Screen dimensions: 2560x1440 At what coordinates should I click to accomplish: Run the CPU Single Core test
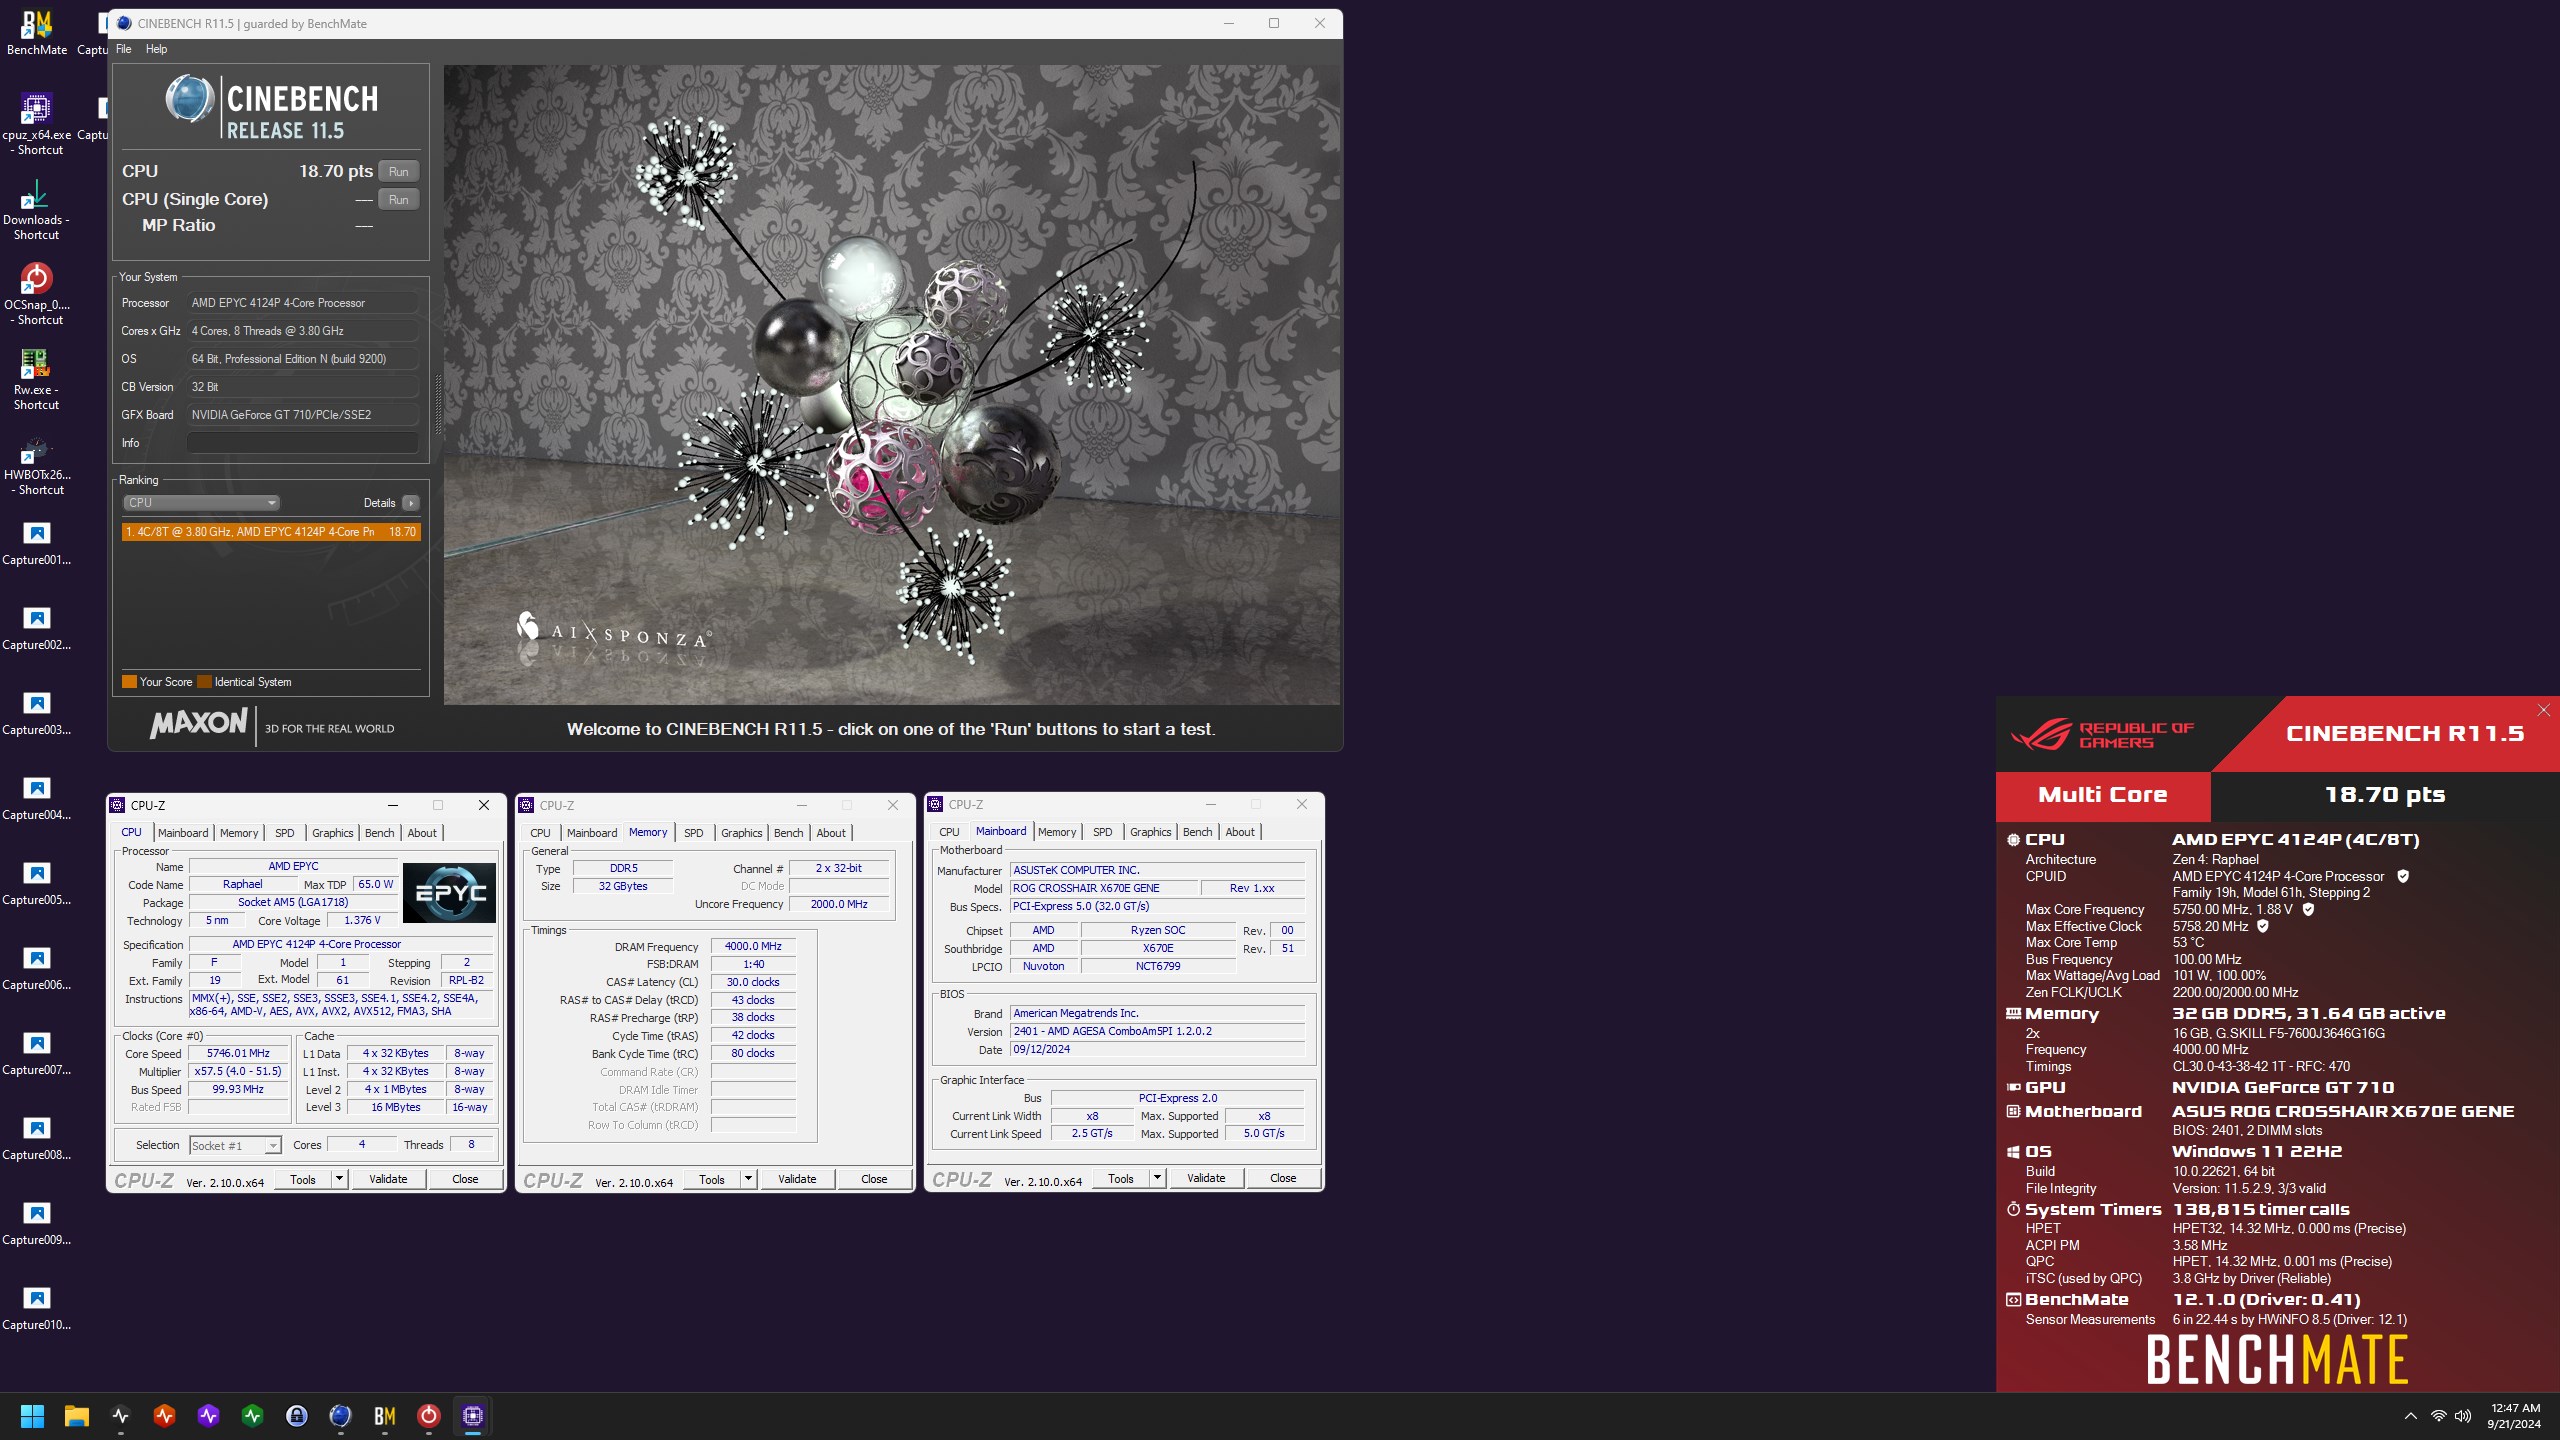[399, 200]
